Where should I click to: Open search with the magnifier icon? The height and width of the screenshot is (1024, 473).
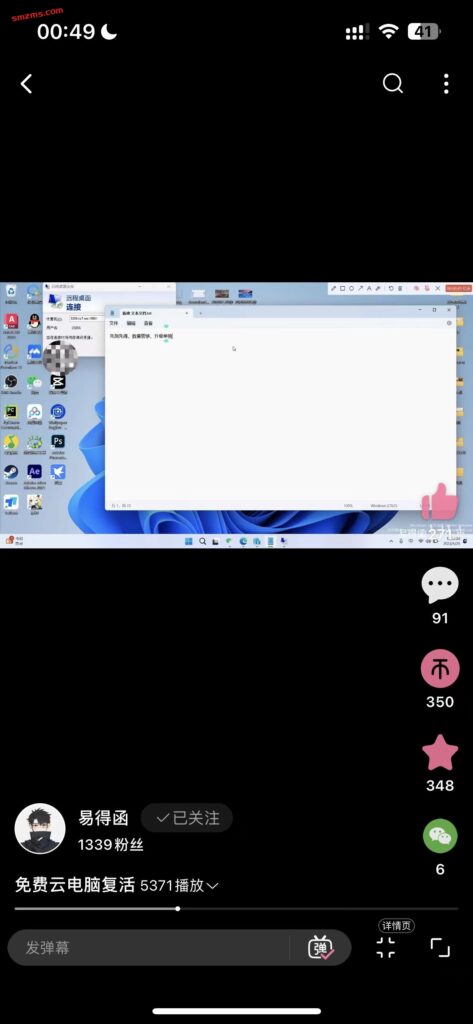(x=393, y=84)
